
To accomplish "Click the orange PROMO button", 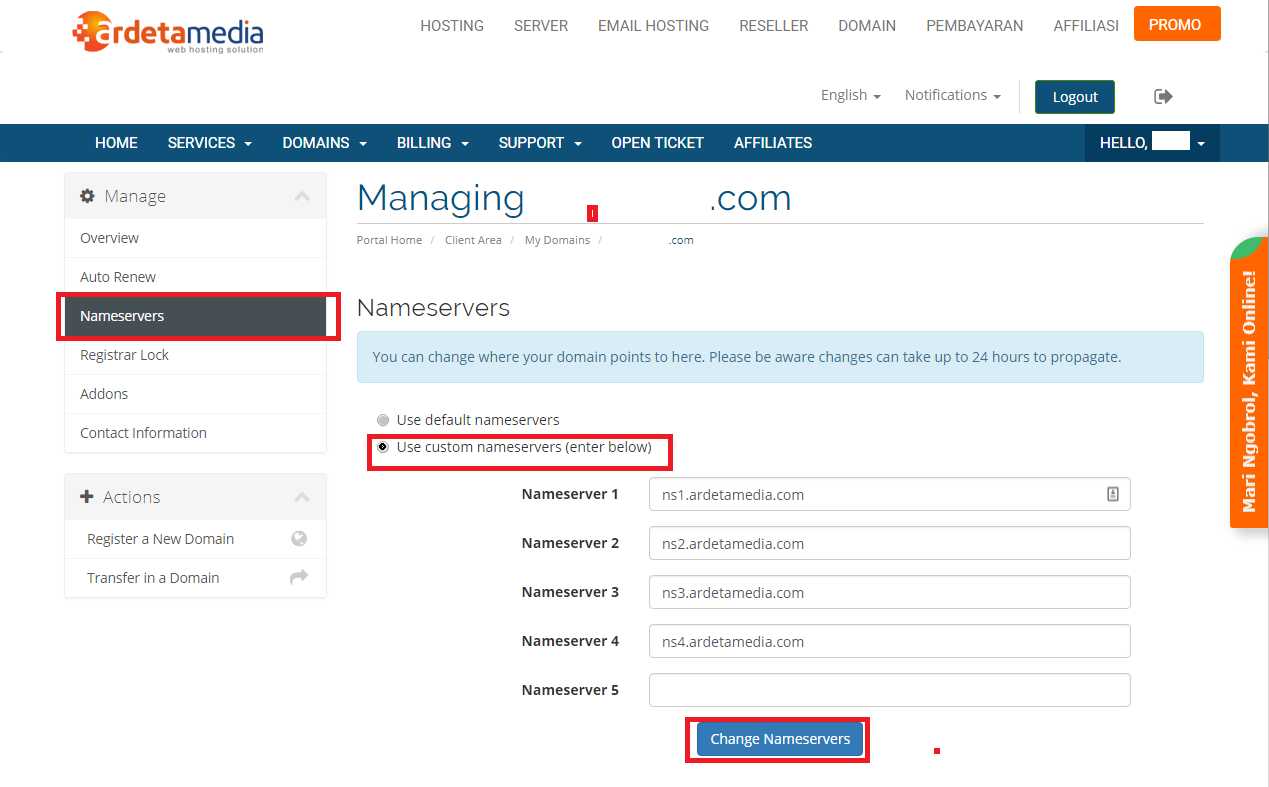I will pos(1176,24).
